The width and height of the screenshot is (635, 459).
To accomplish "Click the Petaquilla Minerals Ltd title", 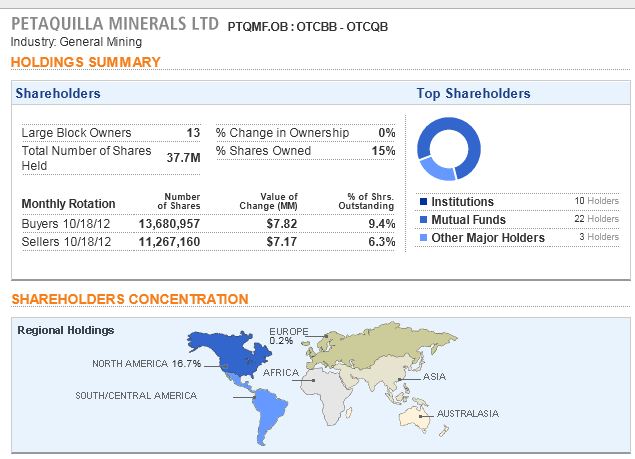I will [114, 22].
